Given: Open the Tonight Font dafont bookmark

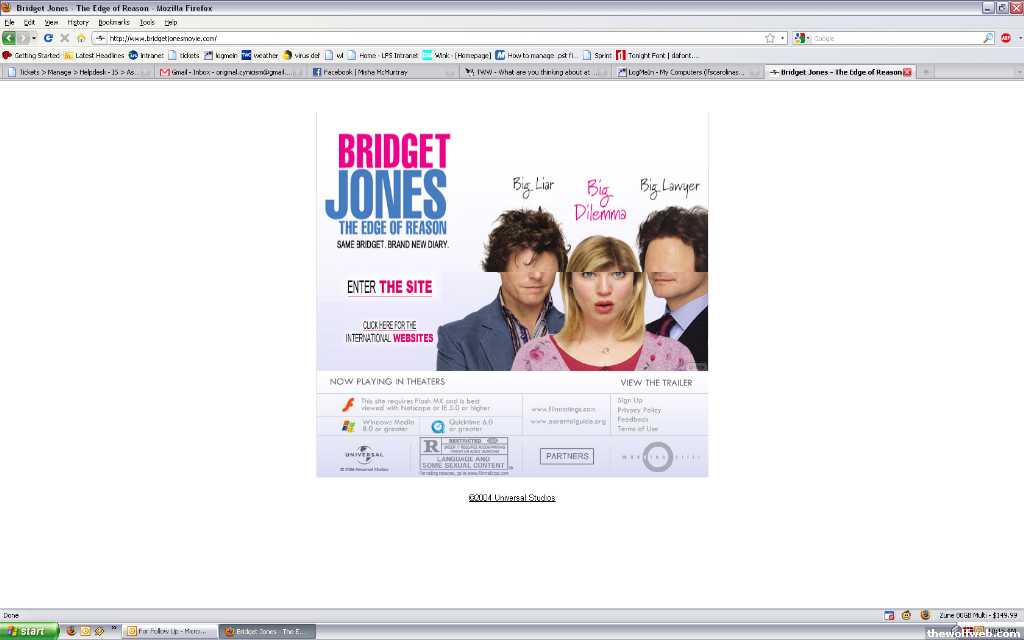Looking at the screenshot, I should 658,56.
